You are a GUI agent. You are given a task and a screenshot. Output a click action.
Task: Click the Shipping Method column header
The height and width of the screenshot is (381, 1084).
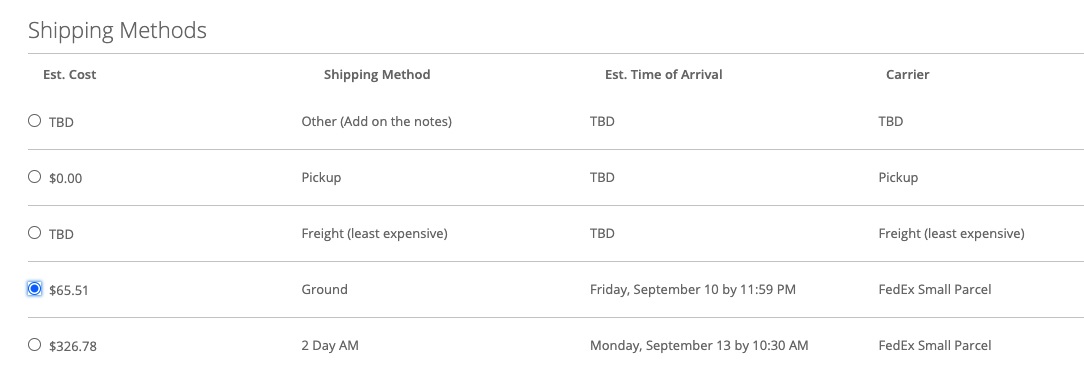[377, 75]
